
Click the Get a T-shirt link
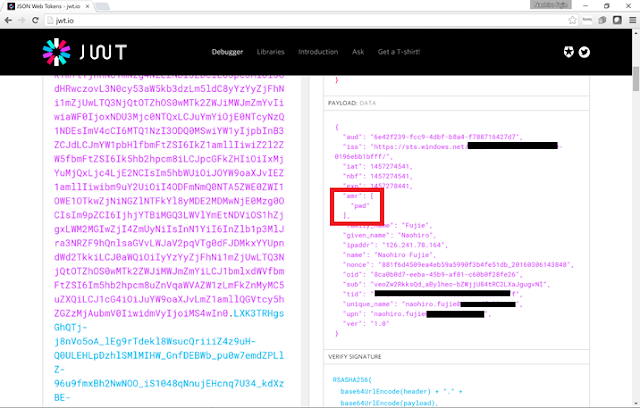point(399,52)
